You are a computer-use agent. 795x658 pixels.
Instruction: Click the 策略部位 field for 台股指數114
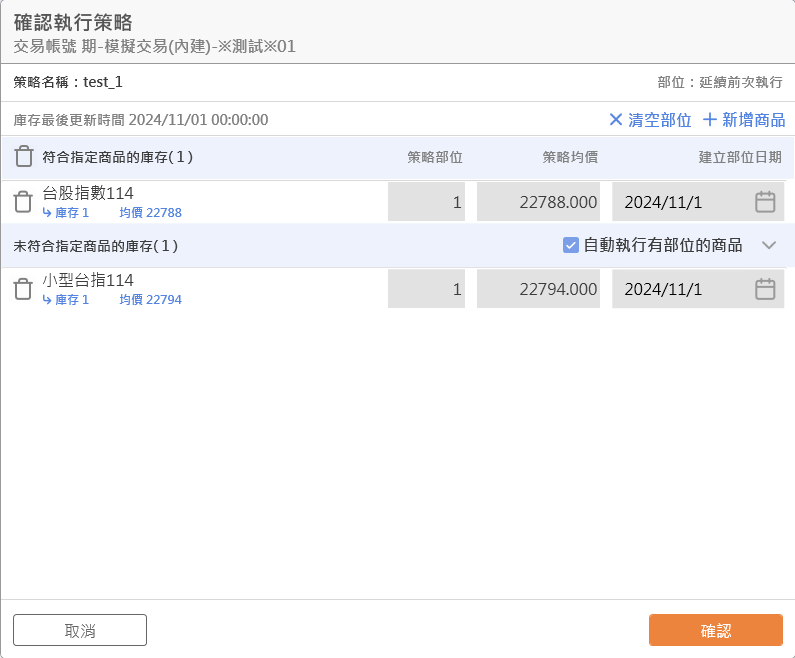tap(426, 202)
